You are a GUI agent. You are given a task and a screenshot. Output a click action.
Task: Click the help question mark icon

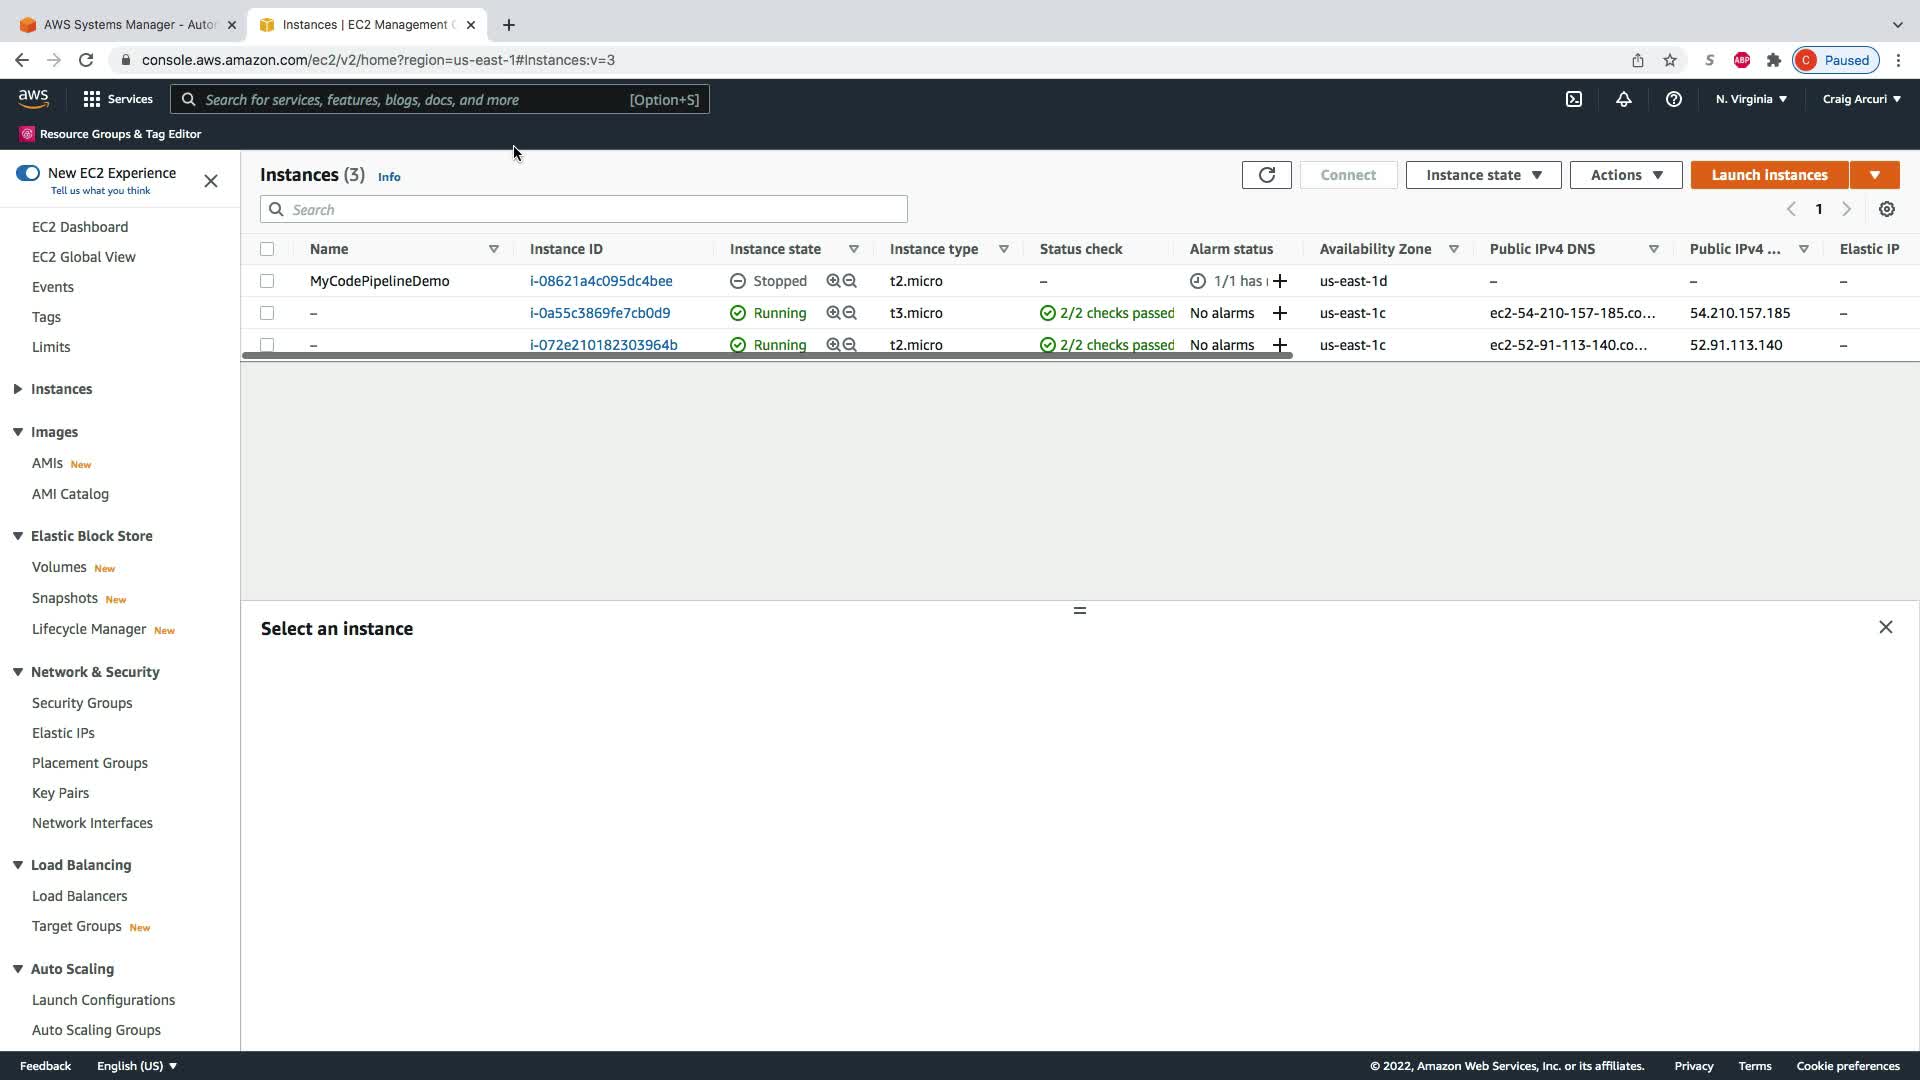[x=1673, y=99]
